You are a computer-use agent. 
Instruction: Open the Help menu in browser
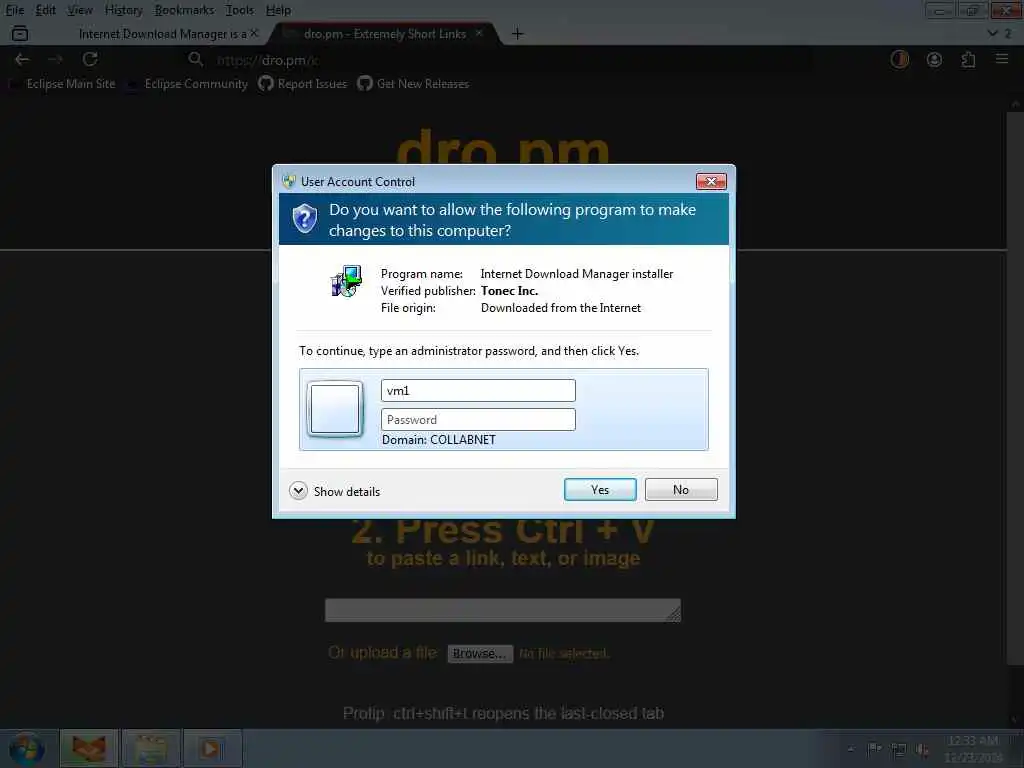tap(278, 10)
